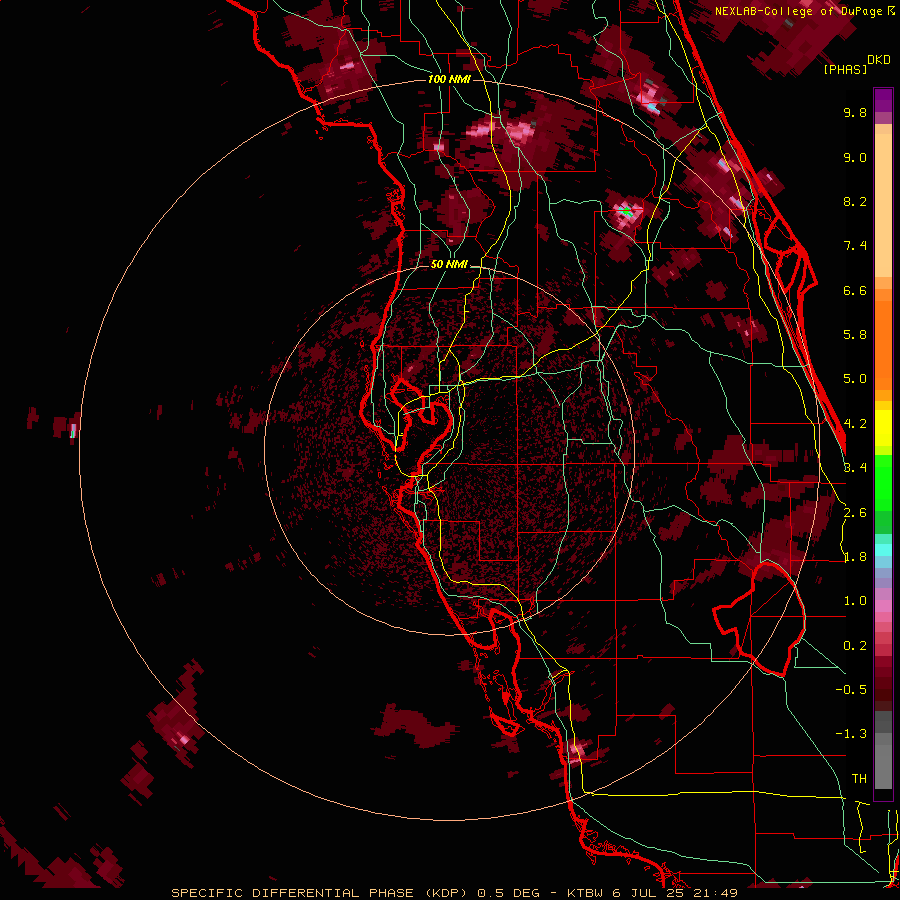The image size is (900, 900).
Task: Click the 100 NMI range ring label
Action: tap(449, 79)
